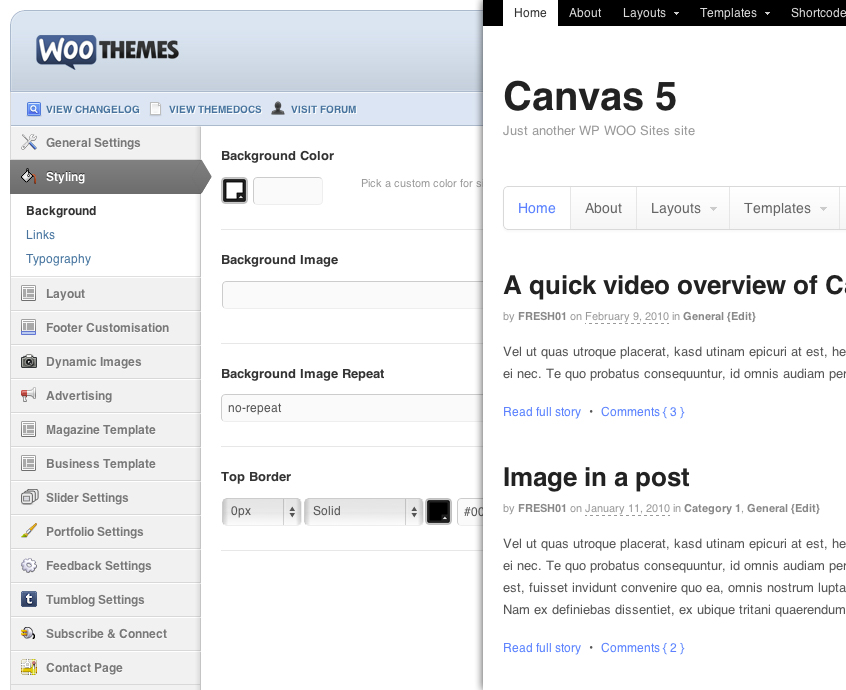
Task: Open the Top Border style dropdown
Action: tap(363, 511)
